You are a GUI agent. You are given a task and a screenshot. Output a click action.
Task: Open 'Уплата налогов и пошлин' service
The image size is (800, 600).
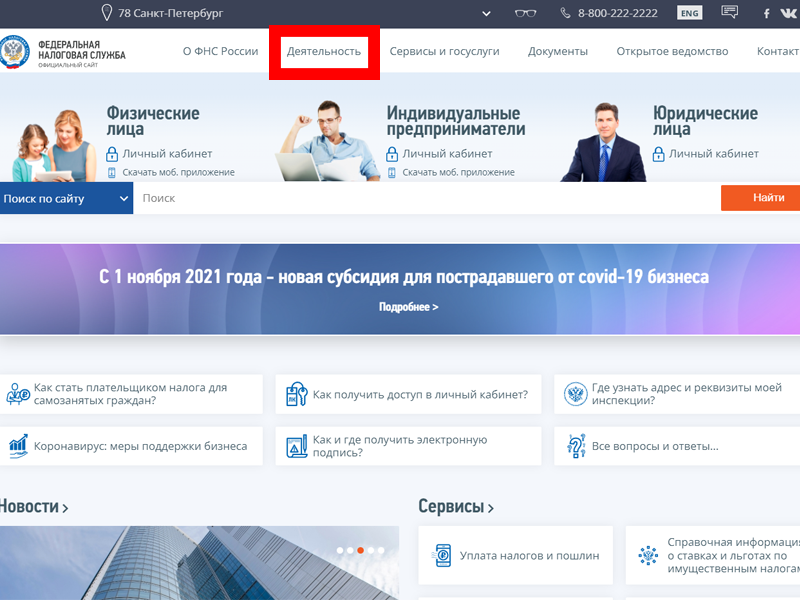[x=530, y=556]
